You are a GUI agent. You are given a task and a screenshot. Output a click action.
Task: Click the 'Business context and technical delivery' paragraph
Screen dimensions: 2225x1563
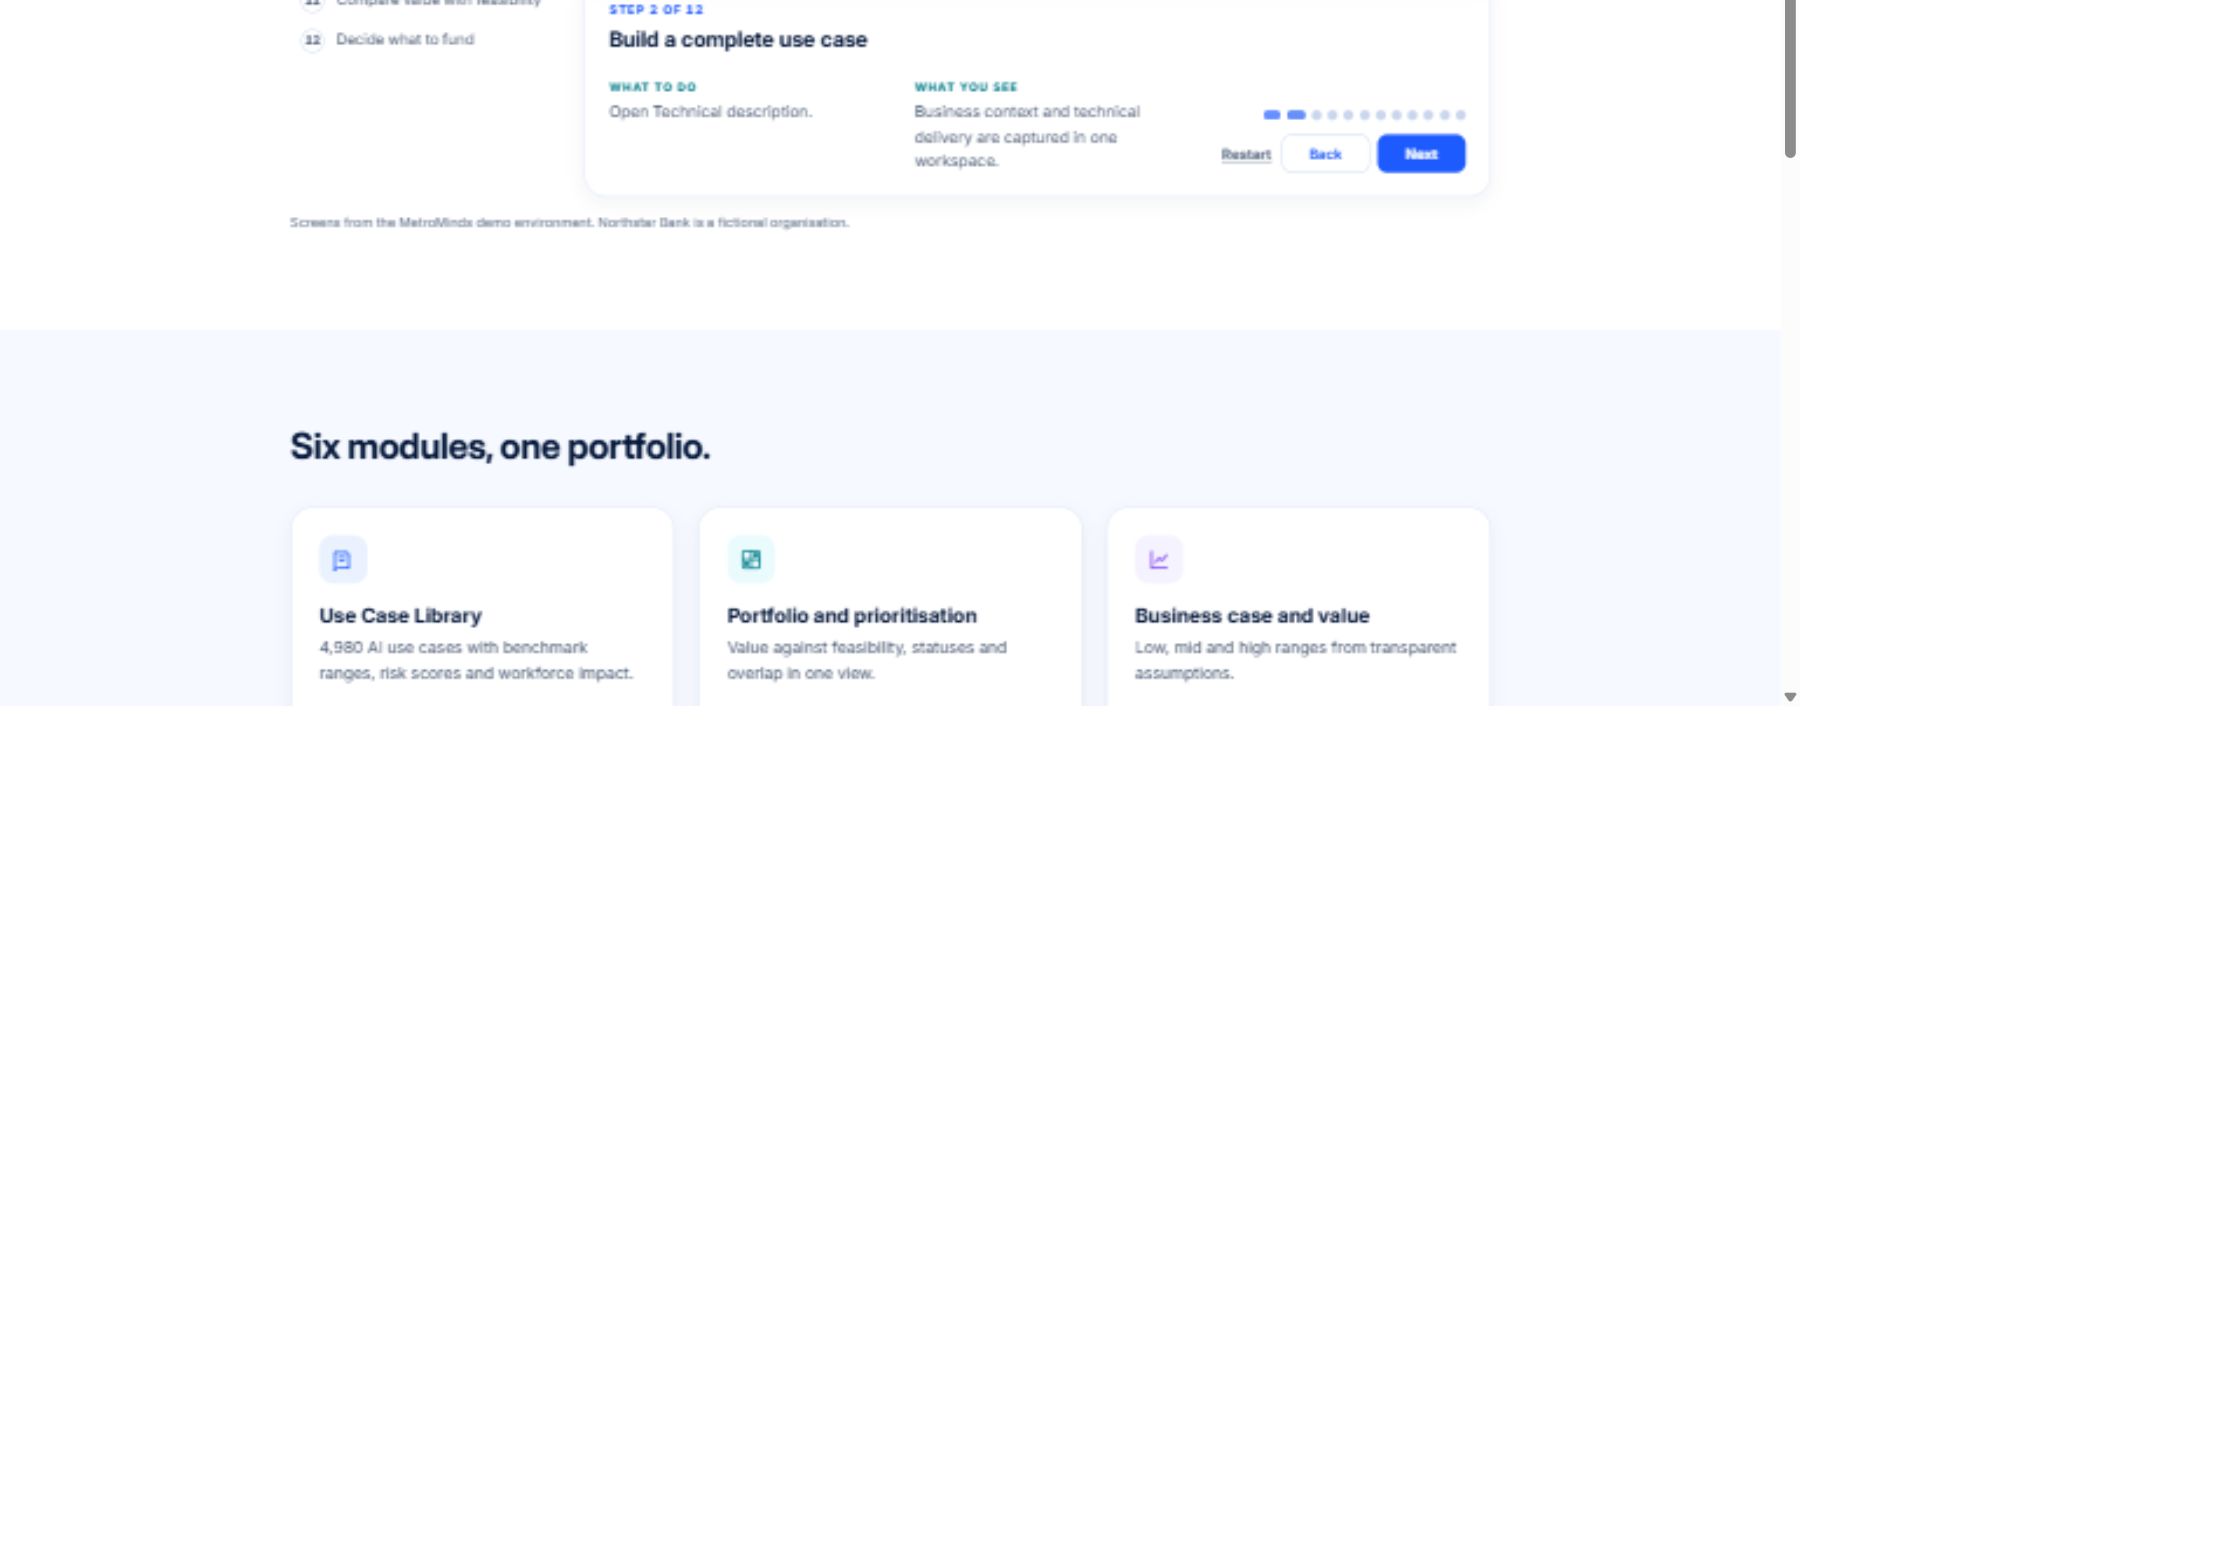coord(1027,136)
